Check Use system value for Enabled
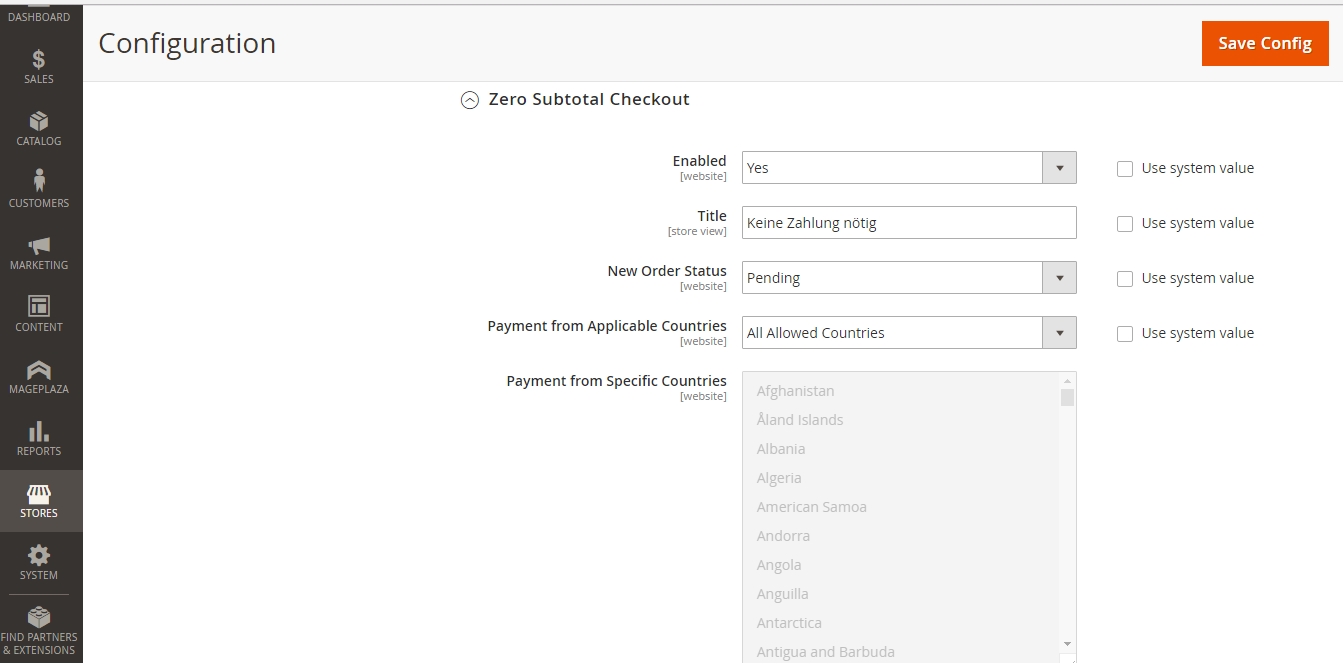Screen dimensions: 1343x663 [x=1124, y=168]
